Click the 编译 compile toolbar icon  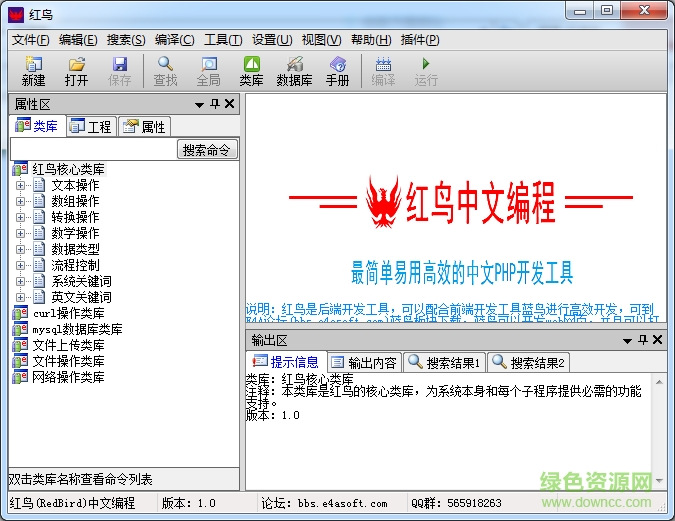(x=383, y=71)
